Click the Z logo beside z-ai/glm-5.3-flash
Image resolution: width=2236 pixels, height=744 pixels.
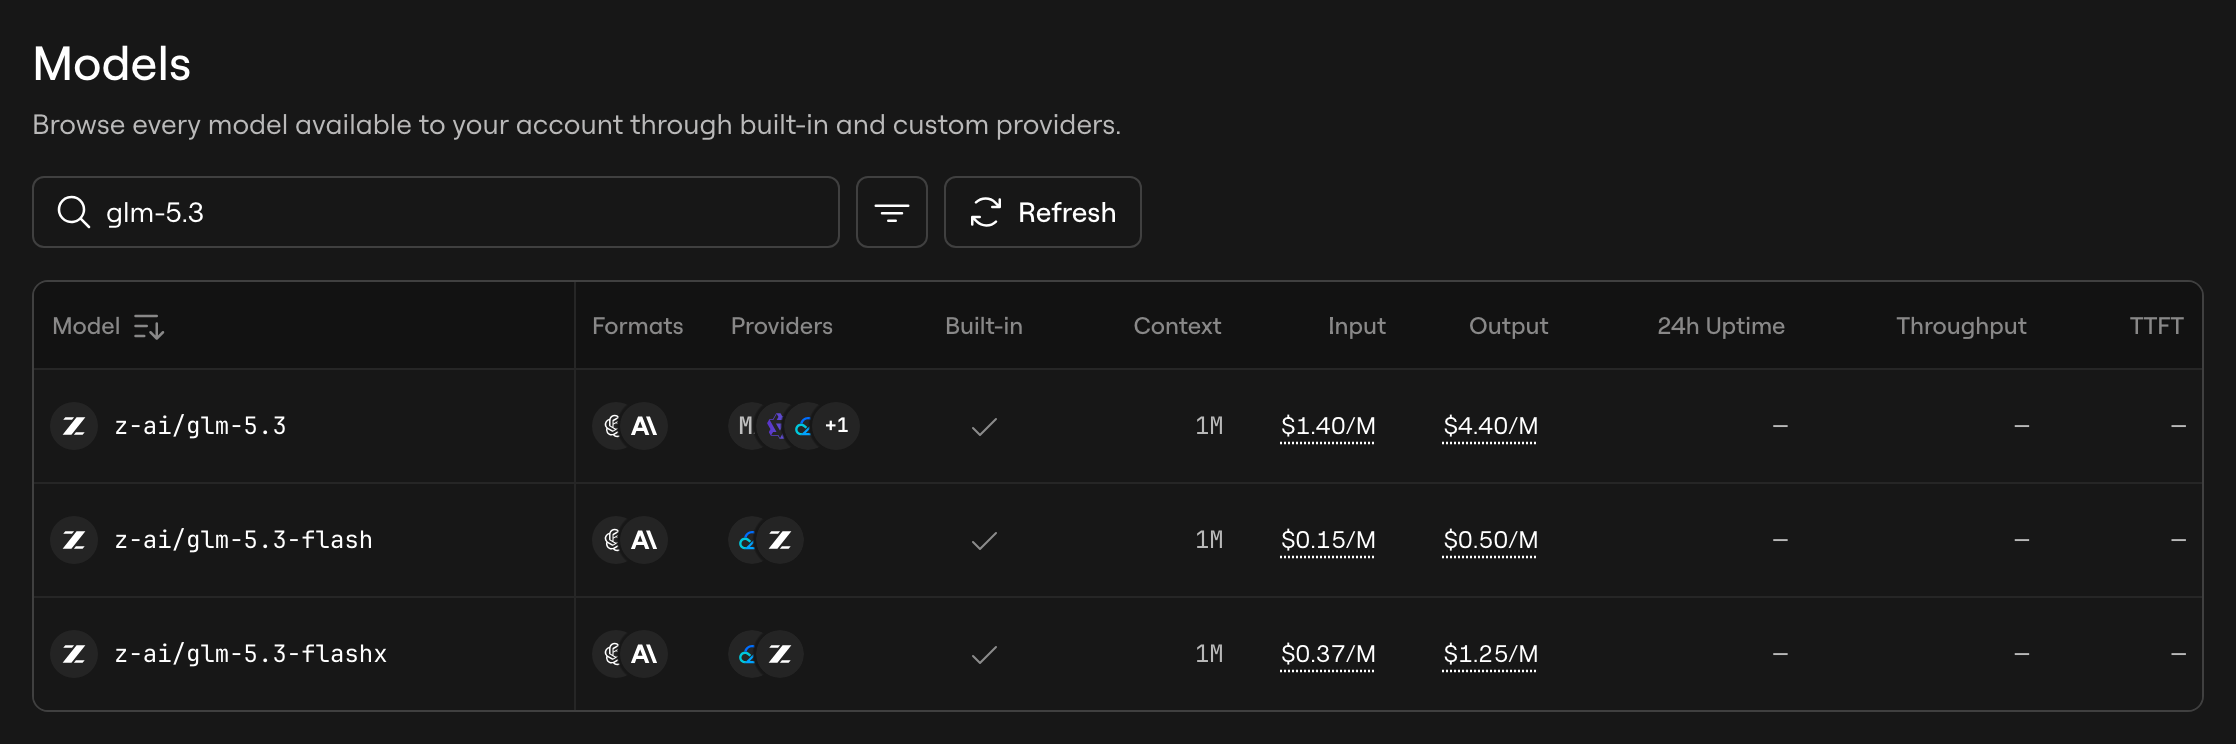(x=74, y=540)
